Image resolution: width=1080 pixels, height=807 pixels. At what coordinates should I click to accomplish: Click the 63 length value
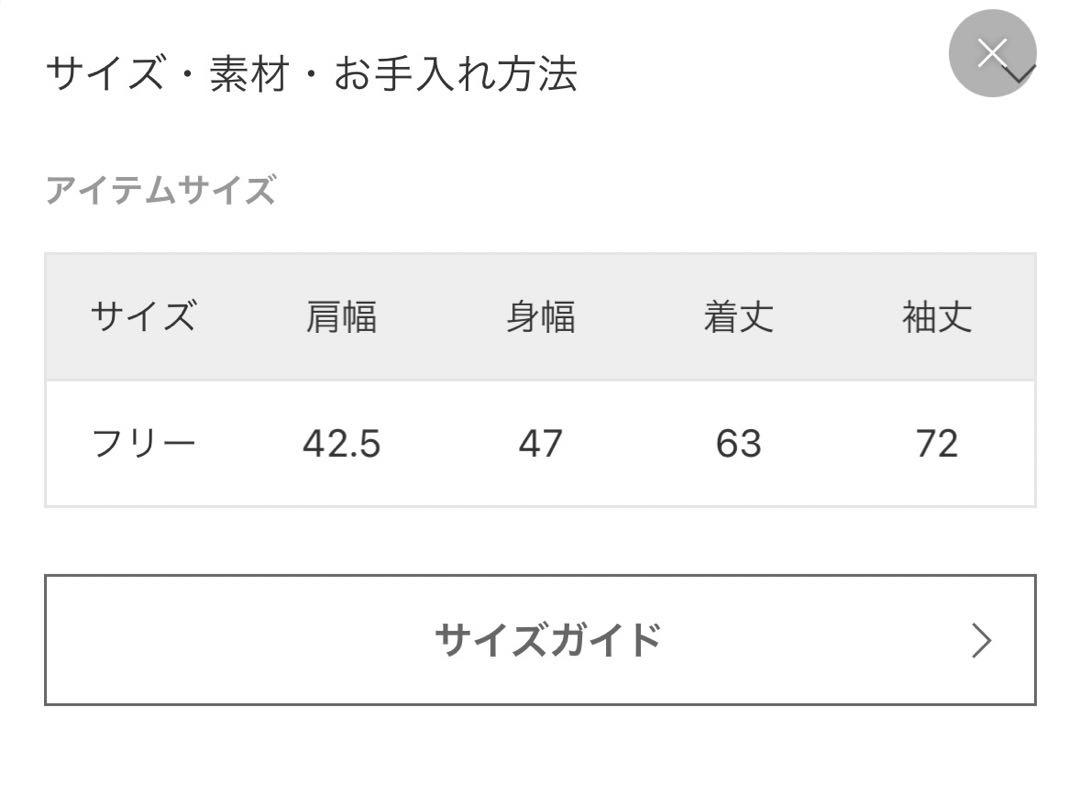pyautogui.click(x=738, y=443)
